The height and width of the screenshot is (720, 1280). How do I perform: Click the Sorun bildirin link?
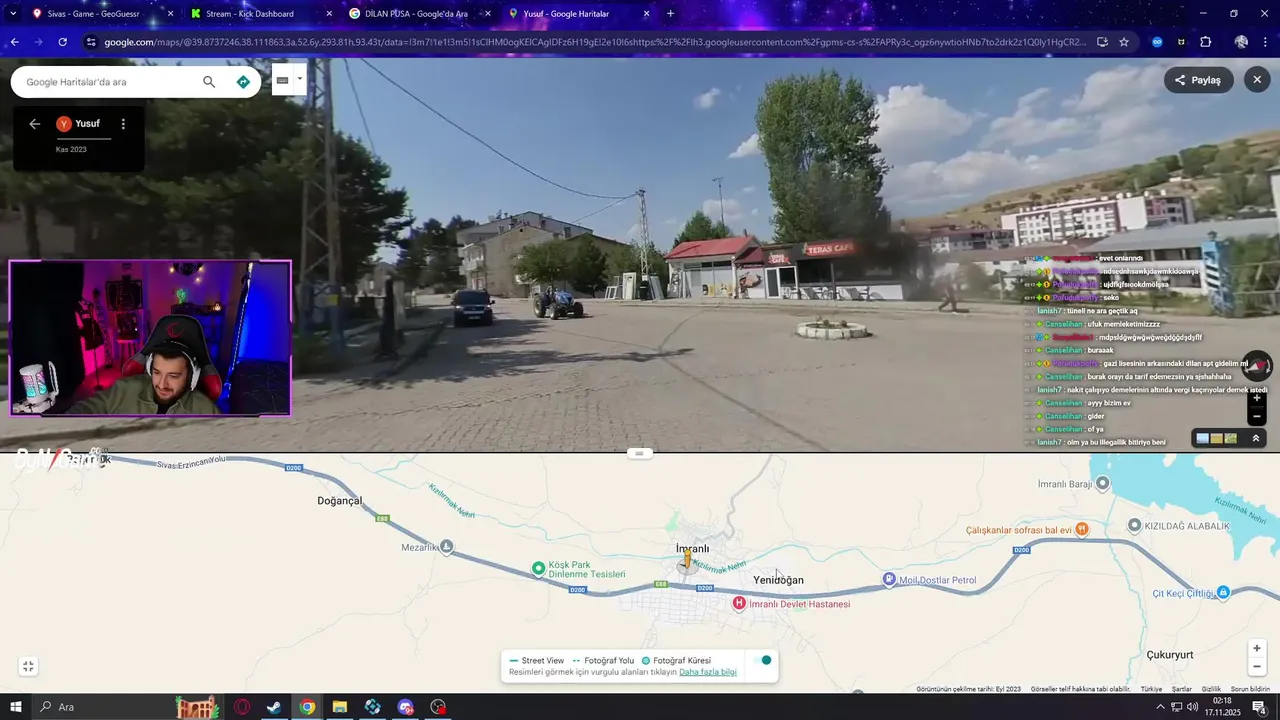point(1250,689)
